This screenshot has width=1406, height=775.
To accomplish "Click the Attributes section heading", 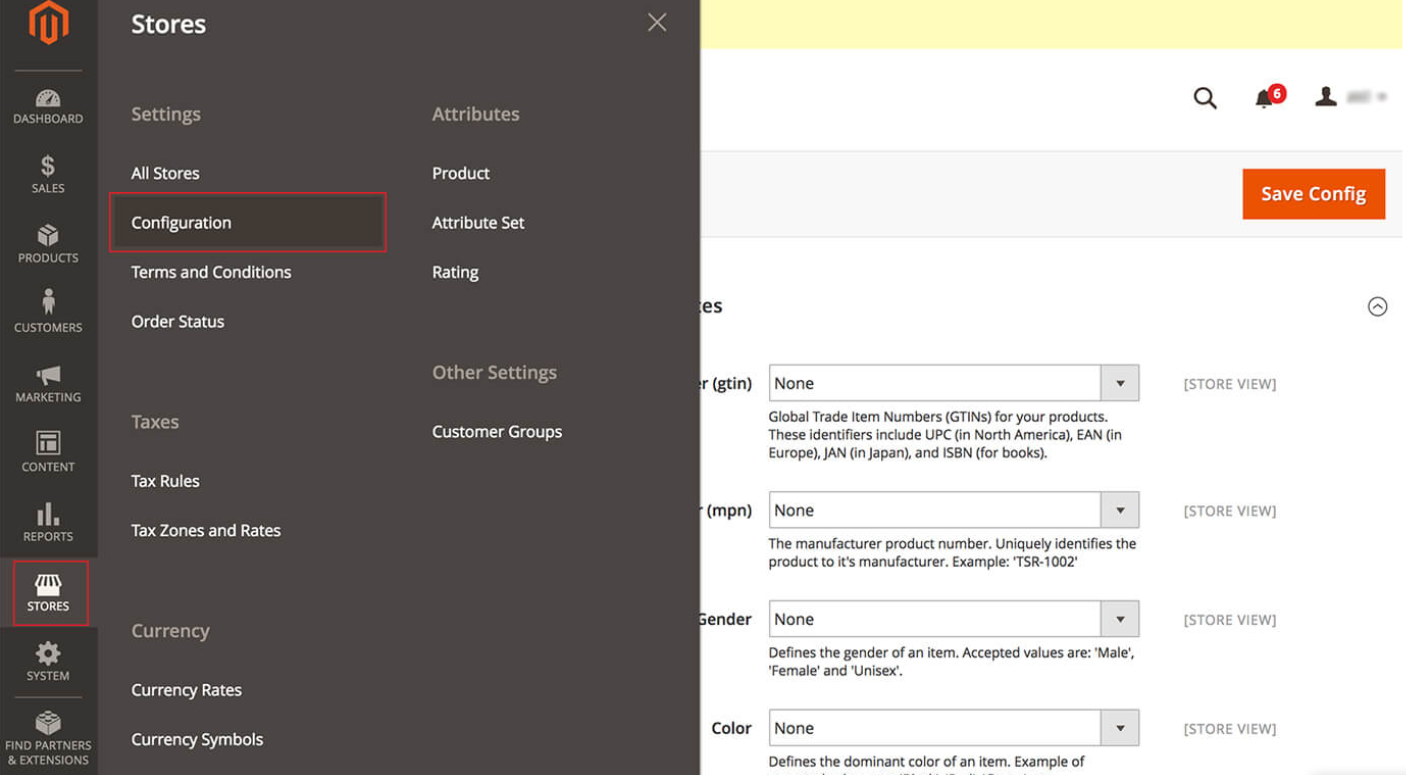I will (475, 114).
